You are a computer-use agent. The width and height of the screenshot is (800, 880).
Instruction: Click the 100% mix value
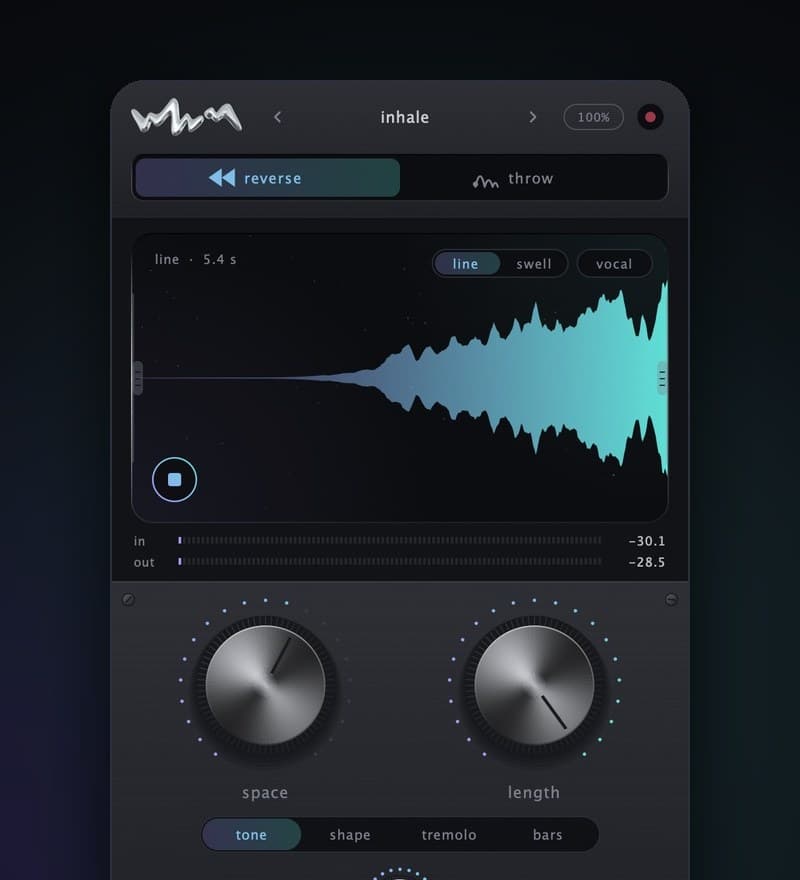click(x=593, y=117)
